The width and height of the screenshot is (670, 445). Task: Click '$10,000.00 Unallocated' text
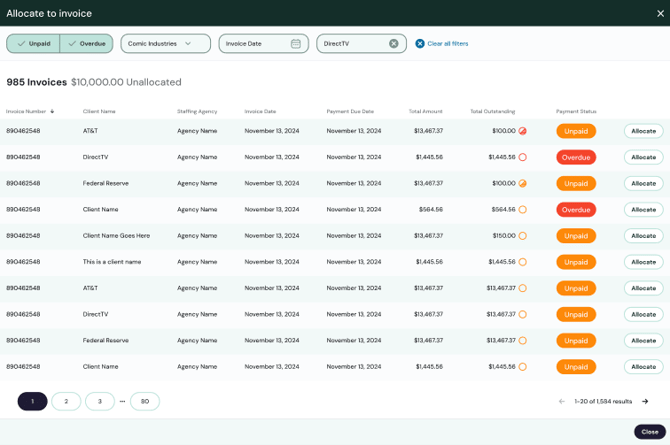(x=126, y=82)
